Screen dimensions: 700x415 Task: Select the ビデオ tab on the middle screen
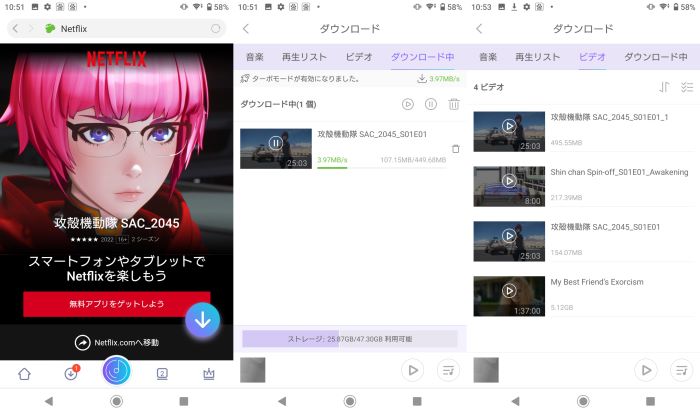click(x=359, y=57)
